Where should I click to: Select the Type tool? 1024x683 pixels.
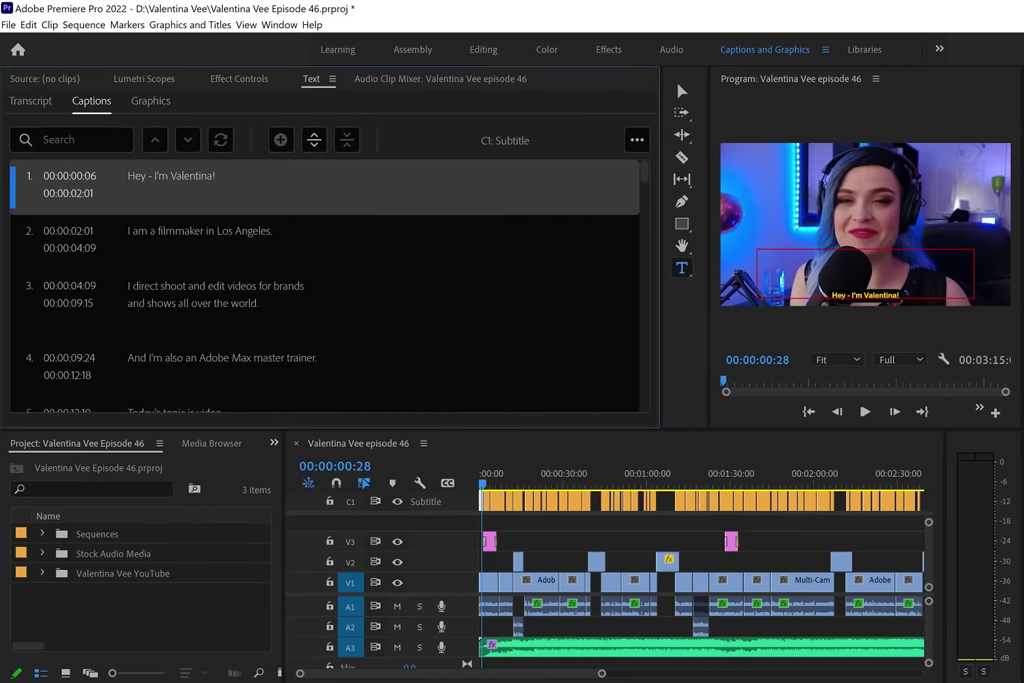682,268
